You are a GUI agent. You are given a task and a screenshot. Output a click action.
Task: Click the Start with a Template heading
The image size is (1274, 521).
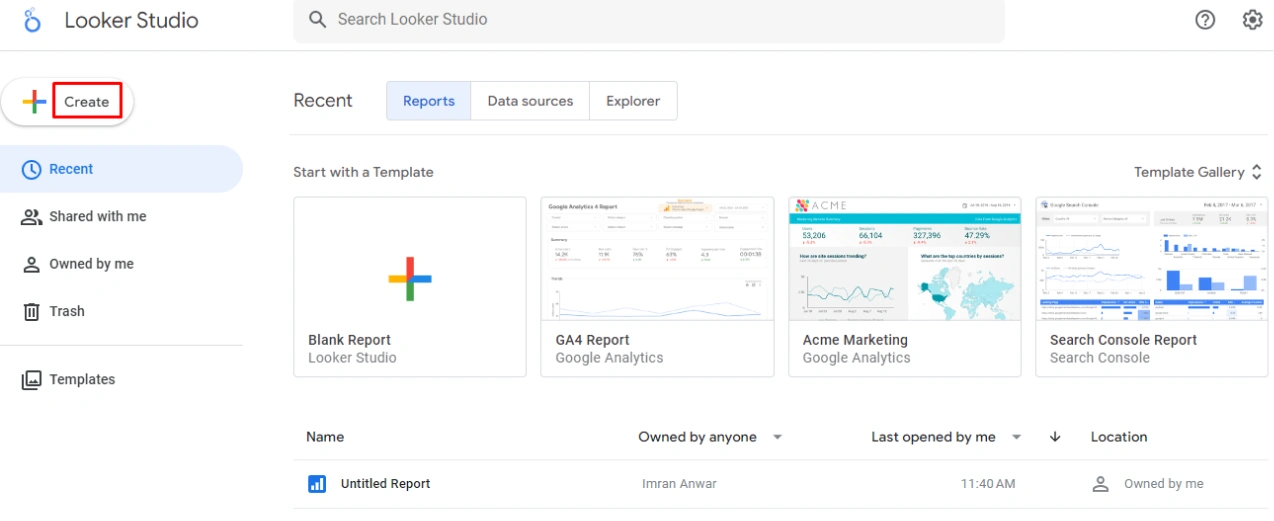(x=363, y=172)
